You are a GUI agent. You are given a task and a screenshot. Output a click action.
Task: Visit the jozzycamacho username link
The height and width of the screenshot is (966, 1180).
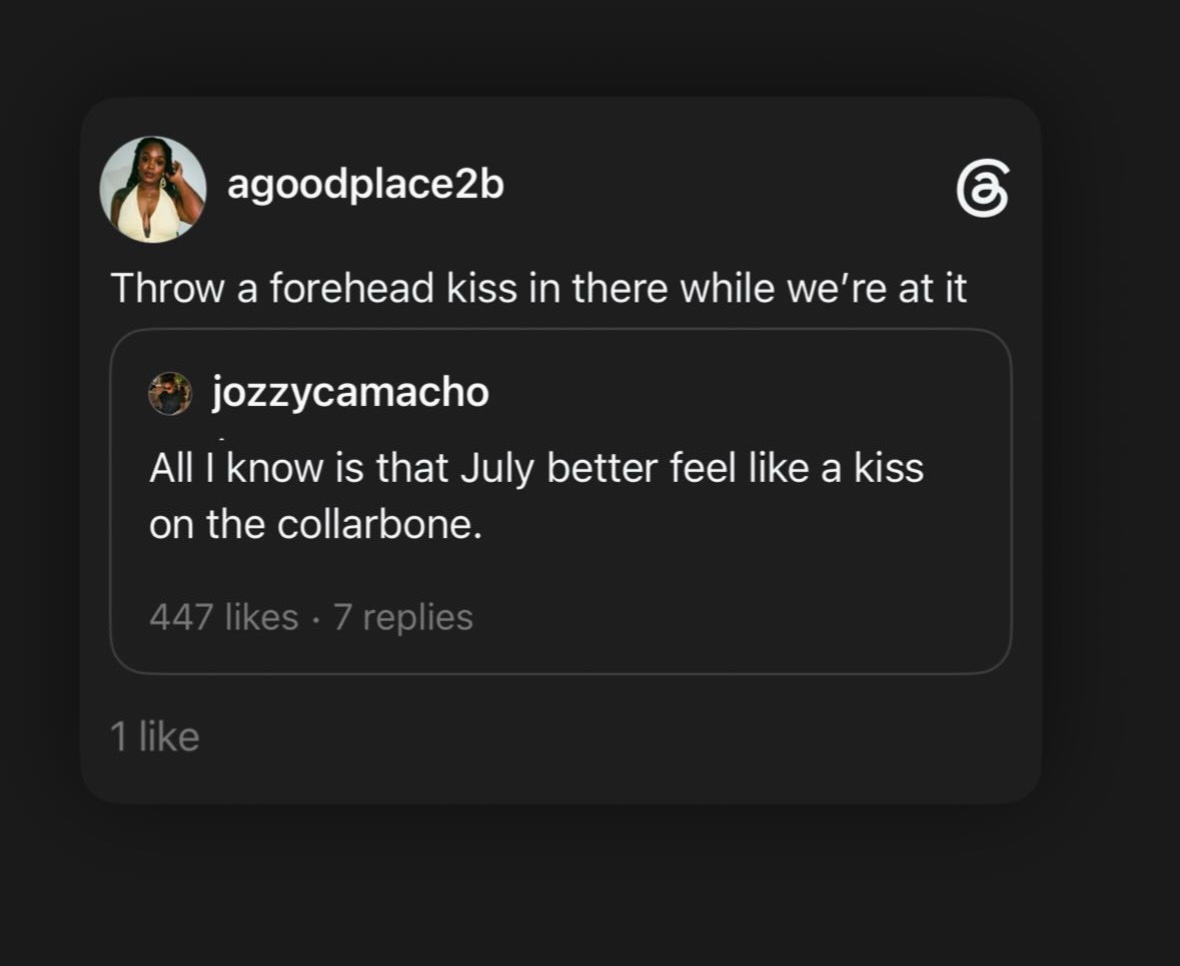tap(351, 393)
